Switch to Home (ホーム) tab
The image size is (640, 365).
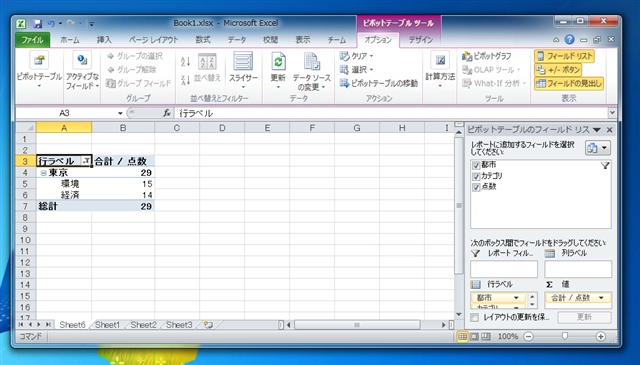point(70,40)
